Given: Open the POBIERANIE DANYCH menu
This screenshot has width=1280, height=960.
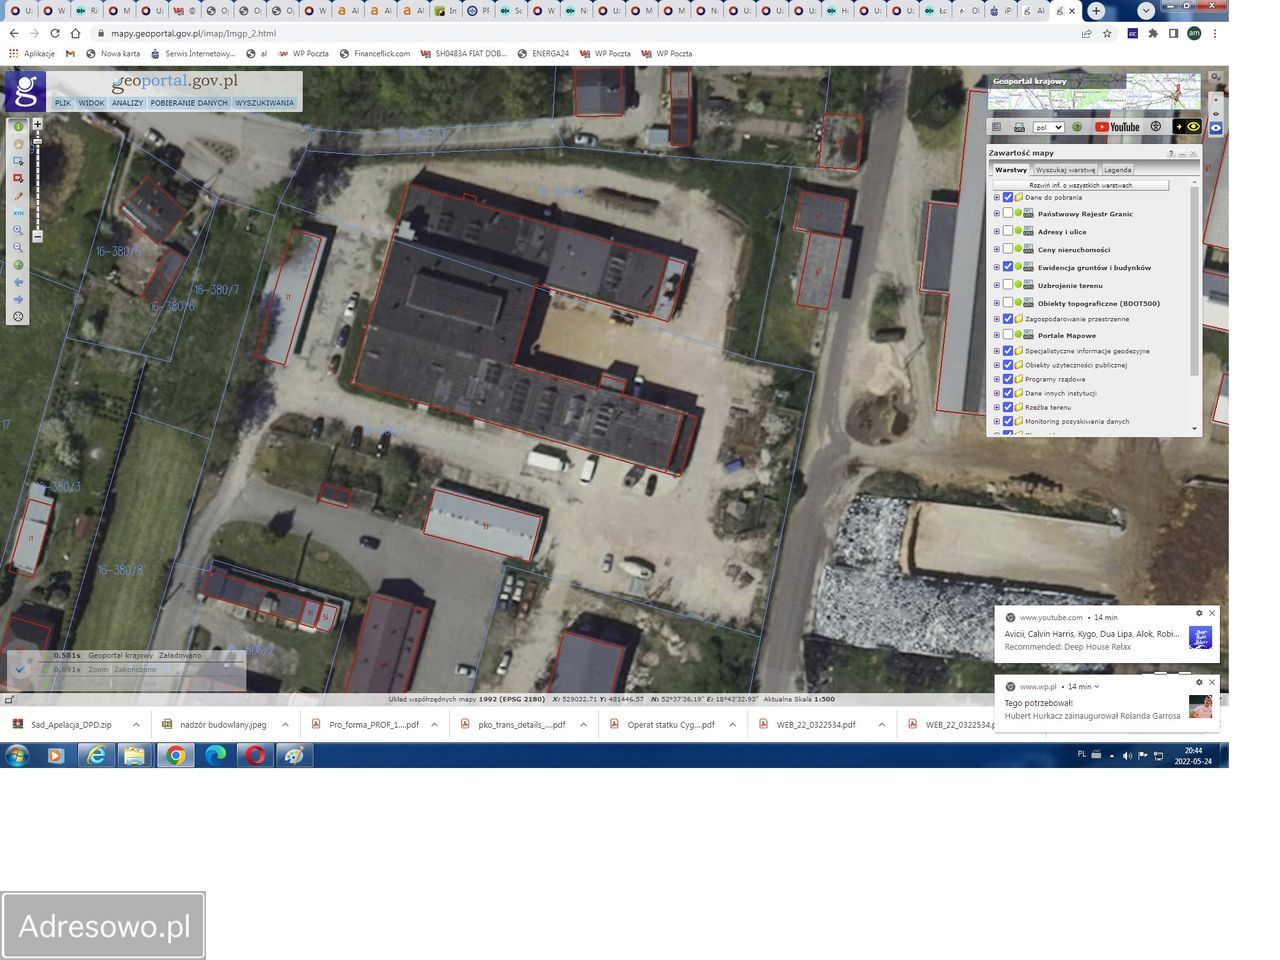Looking at the screenshot, I should (x=189, y=103).
